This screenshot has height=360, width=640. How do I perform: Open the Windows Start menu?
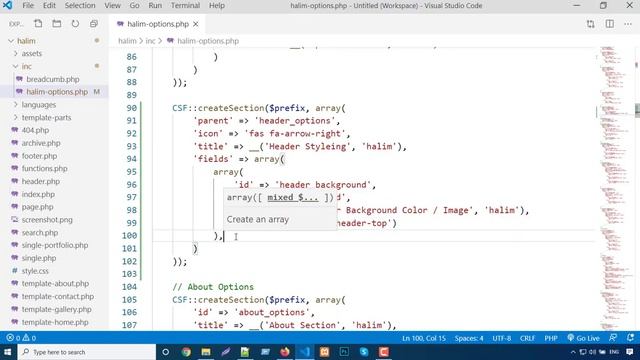[x=8, y=352]
